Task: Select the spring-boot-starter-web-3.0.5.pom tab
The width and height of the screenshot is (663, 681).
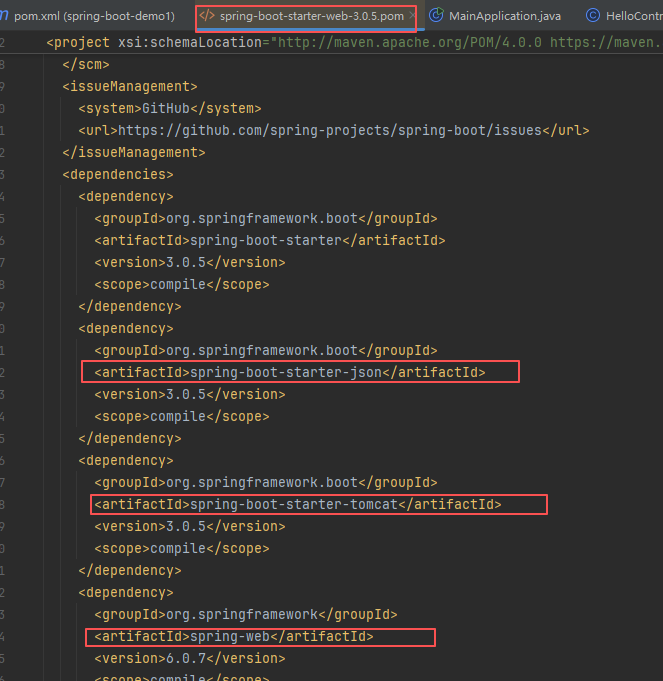Action: coord(312,17)
